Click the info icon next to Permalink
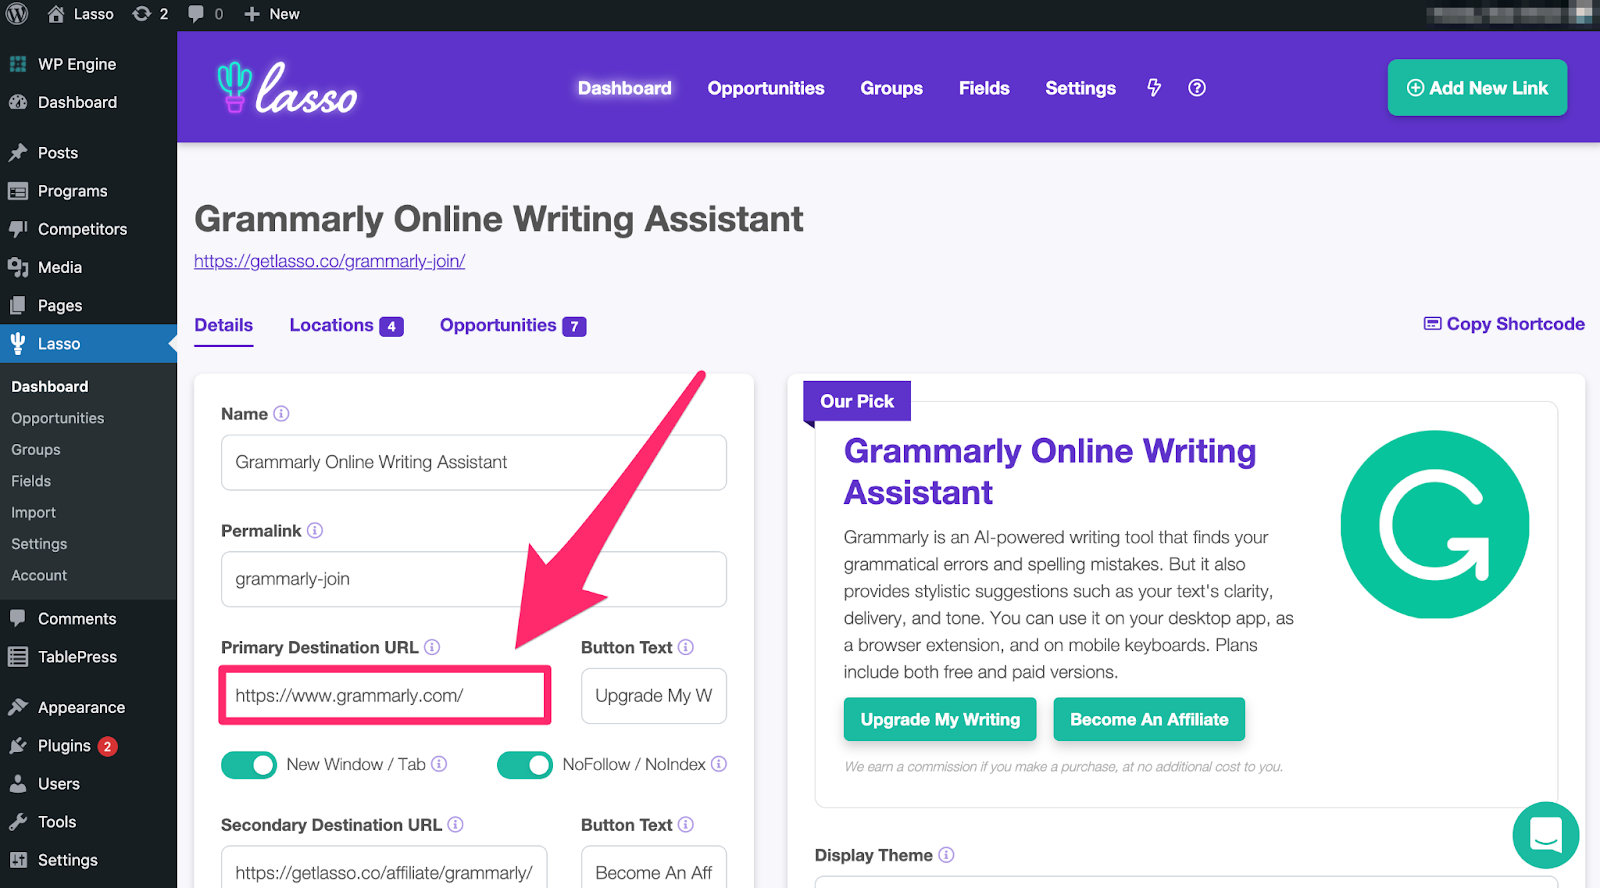1600x888 pixels. click(x=315, y=531)
